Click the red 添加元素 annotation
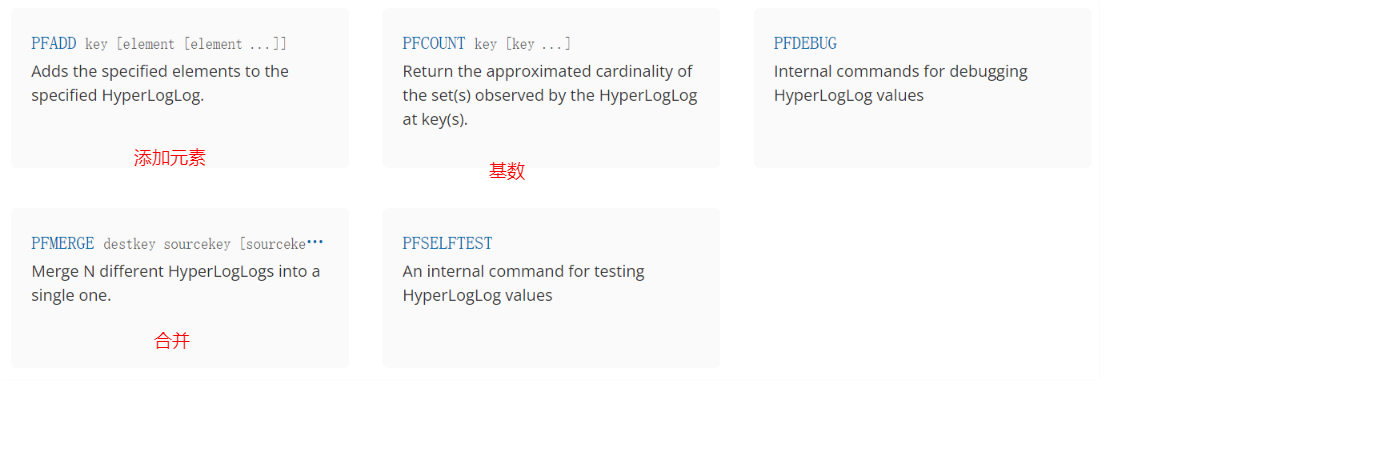The image size is (1374, 476). (170, 158)
